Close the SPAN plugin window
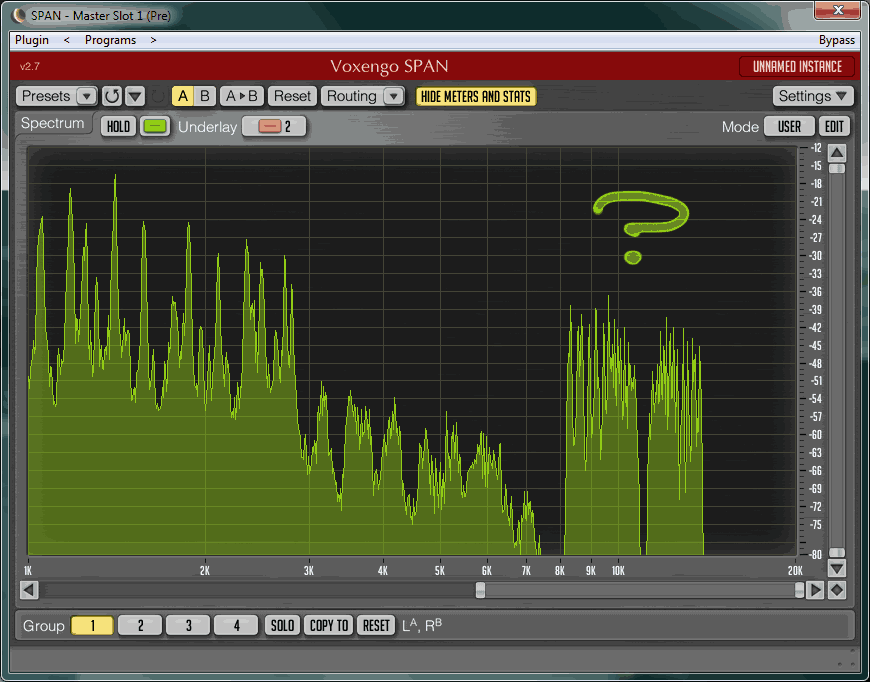The height and width of the screenshot is (682, 870). click(838, 9)
